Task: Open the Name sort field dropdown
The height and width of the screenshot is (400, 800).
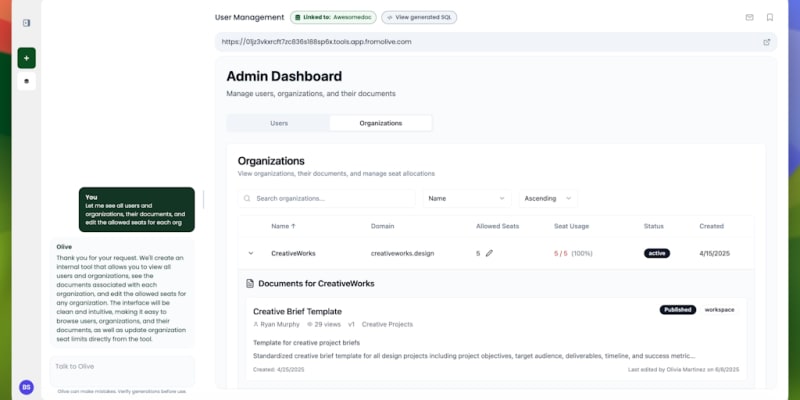Action: (x=467, y=199)
